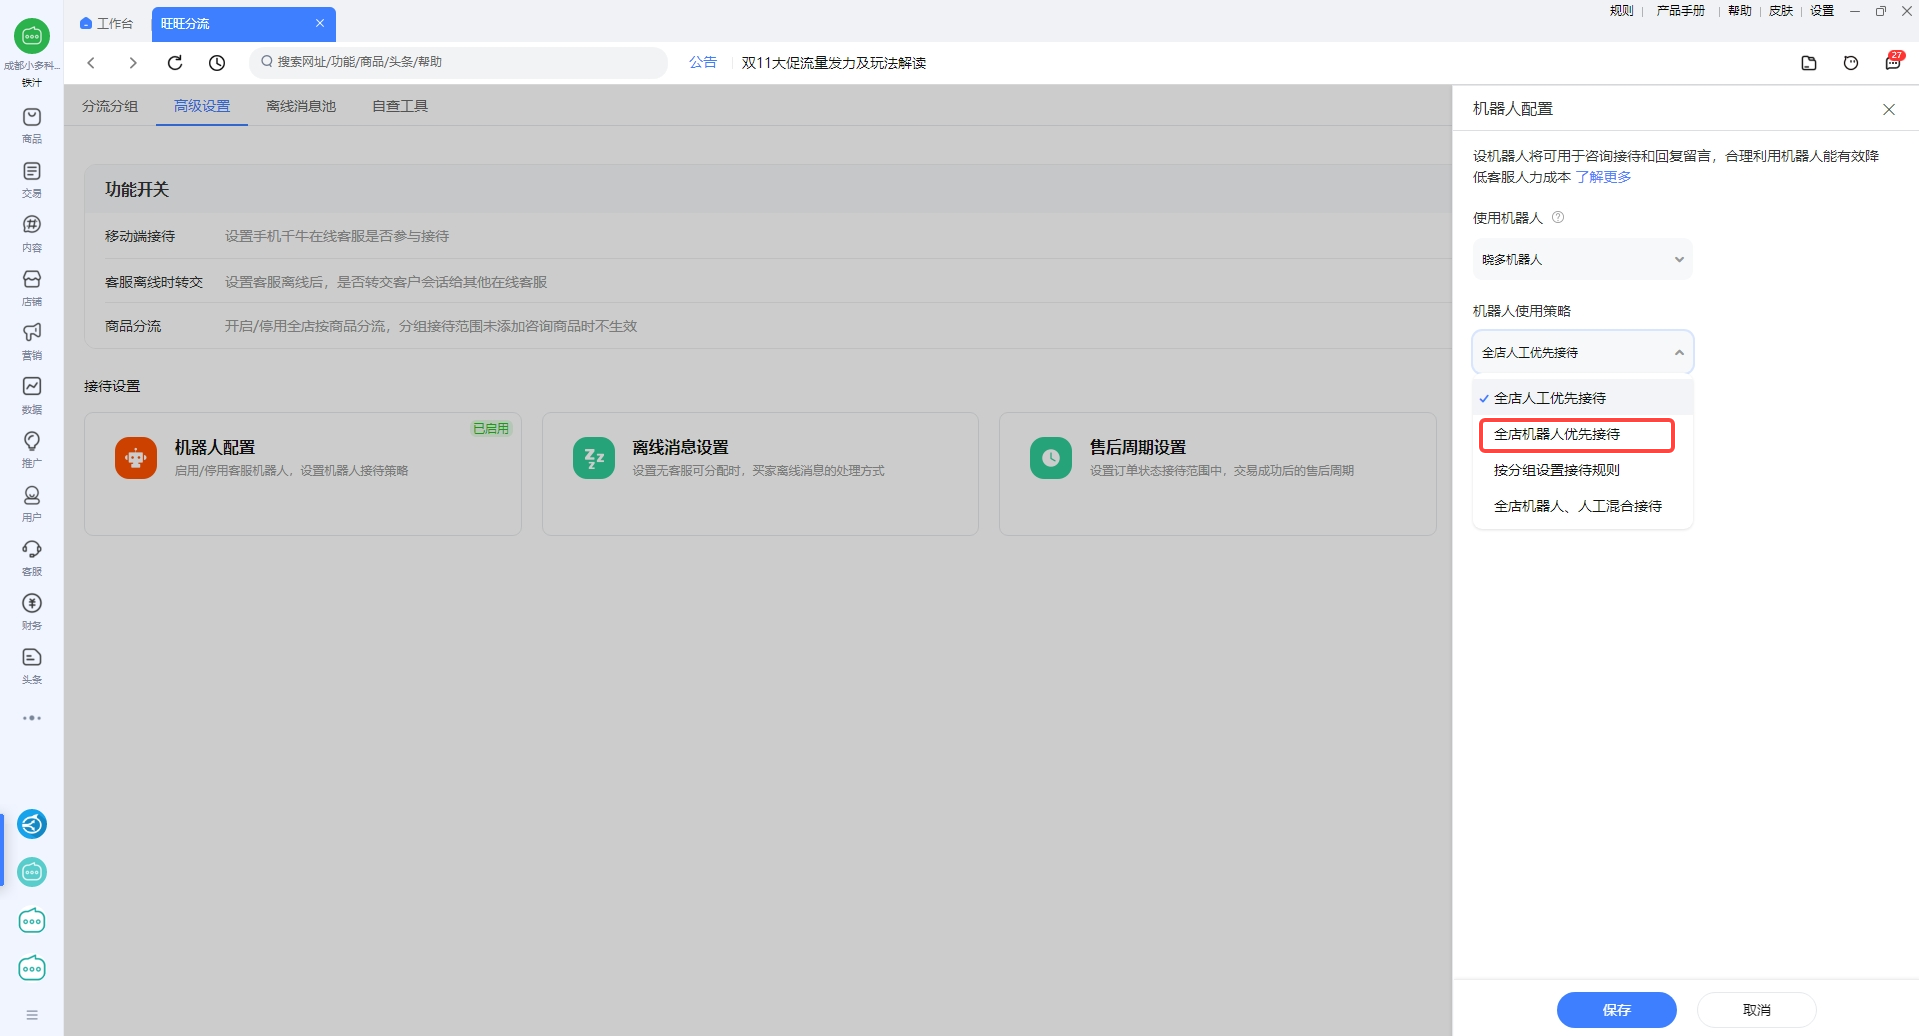The height and width of the screenshot is (1036, 1919).
Task: Open announcement 双11大促流量发力及玩法解读
Action: pos(834,63)
